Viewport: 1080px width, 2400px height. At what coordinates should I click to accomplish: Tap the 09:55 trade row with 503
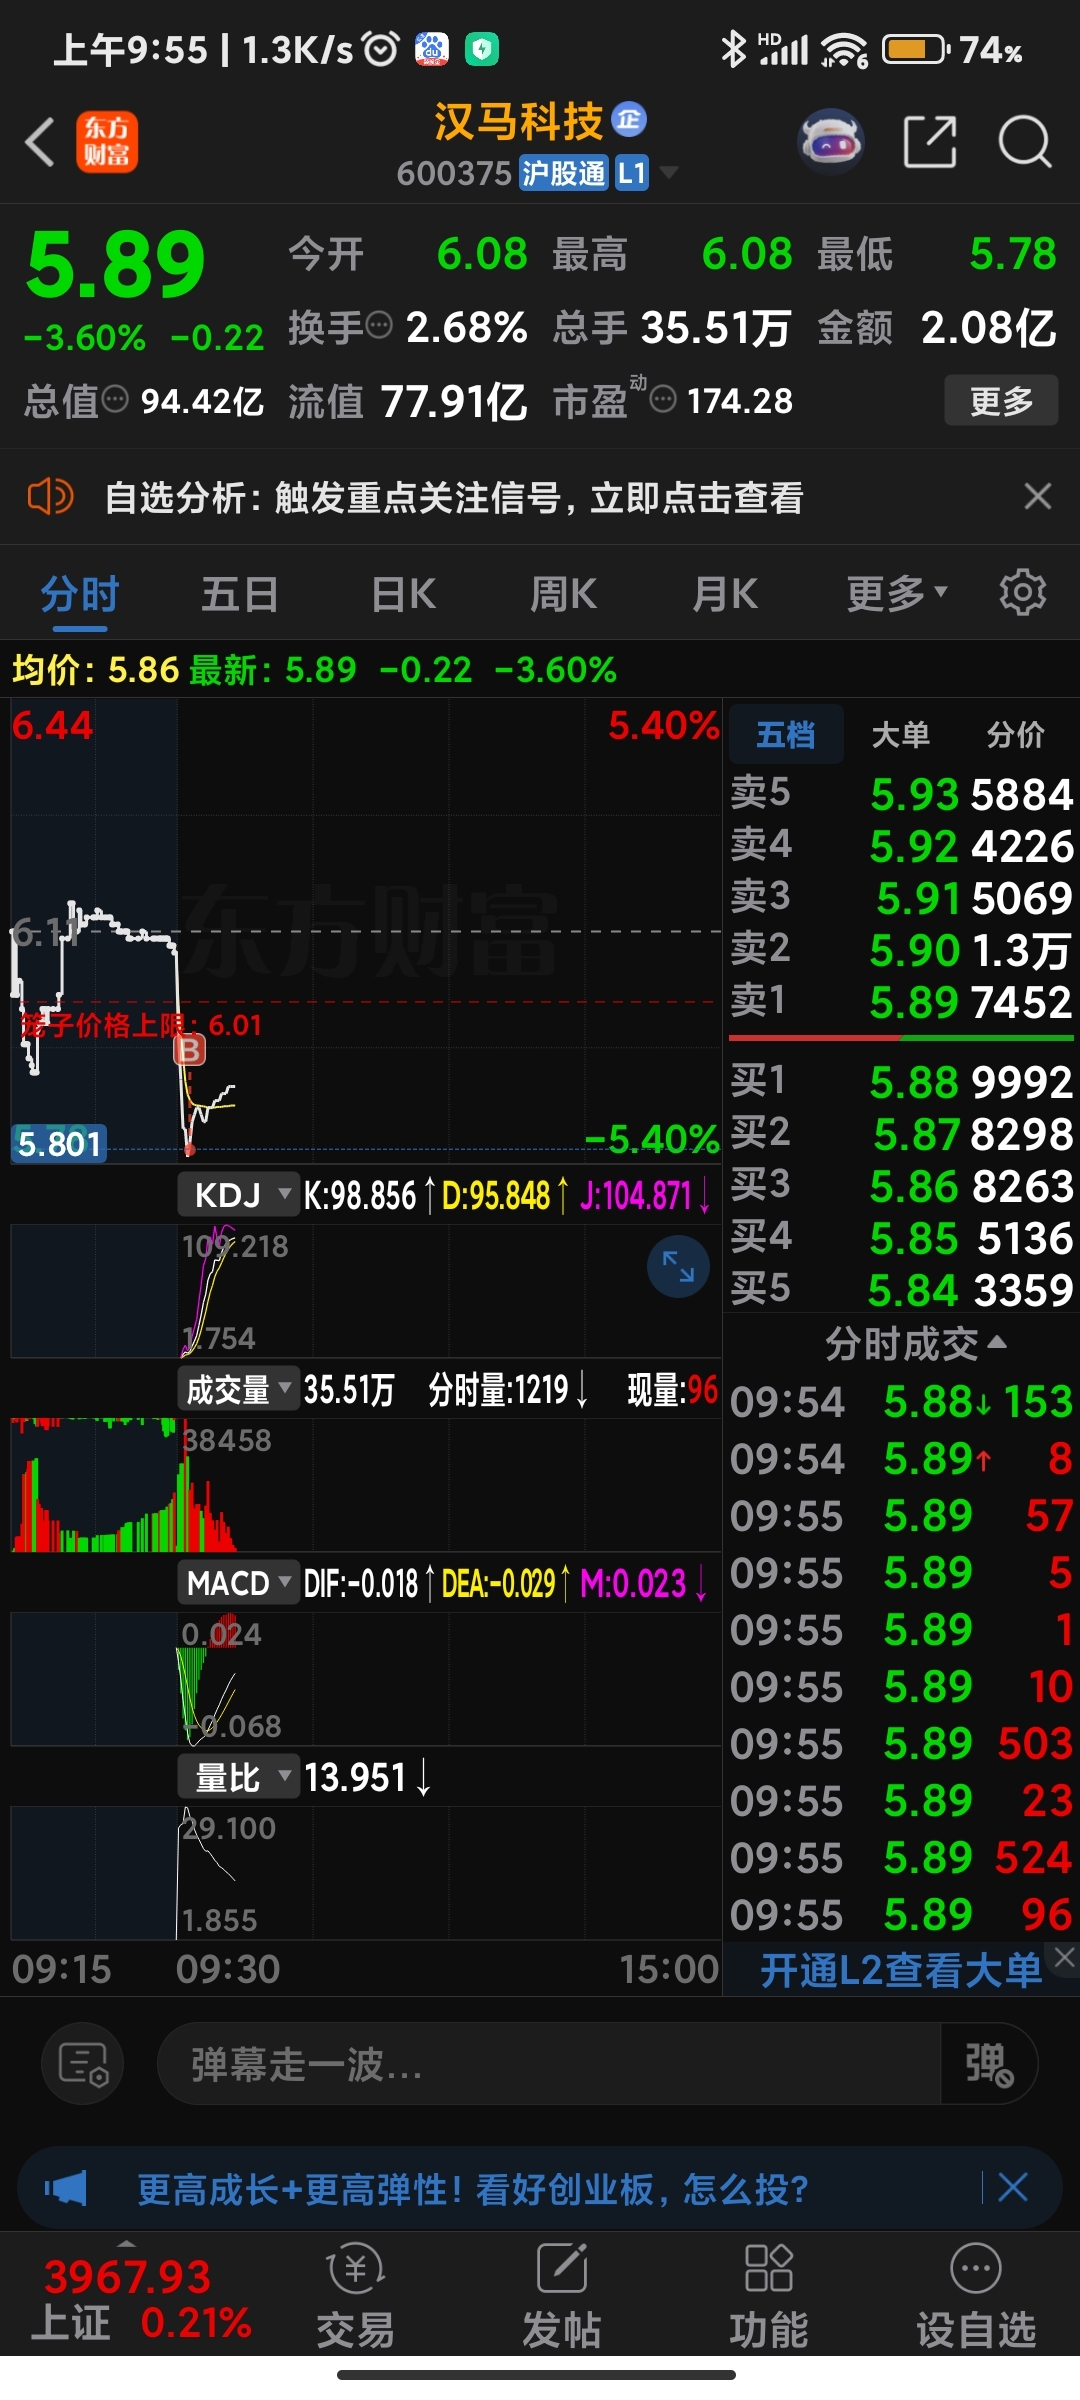[x=901, y=1743]
